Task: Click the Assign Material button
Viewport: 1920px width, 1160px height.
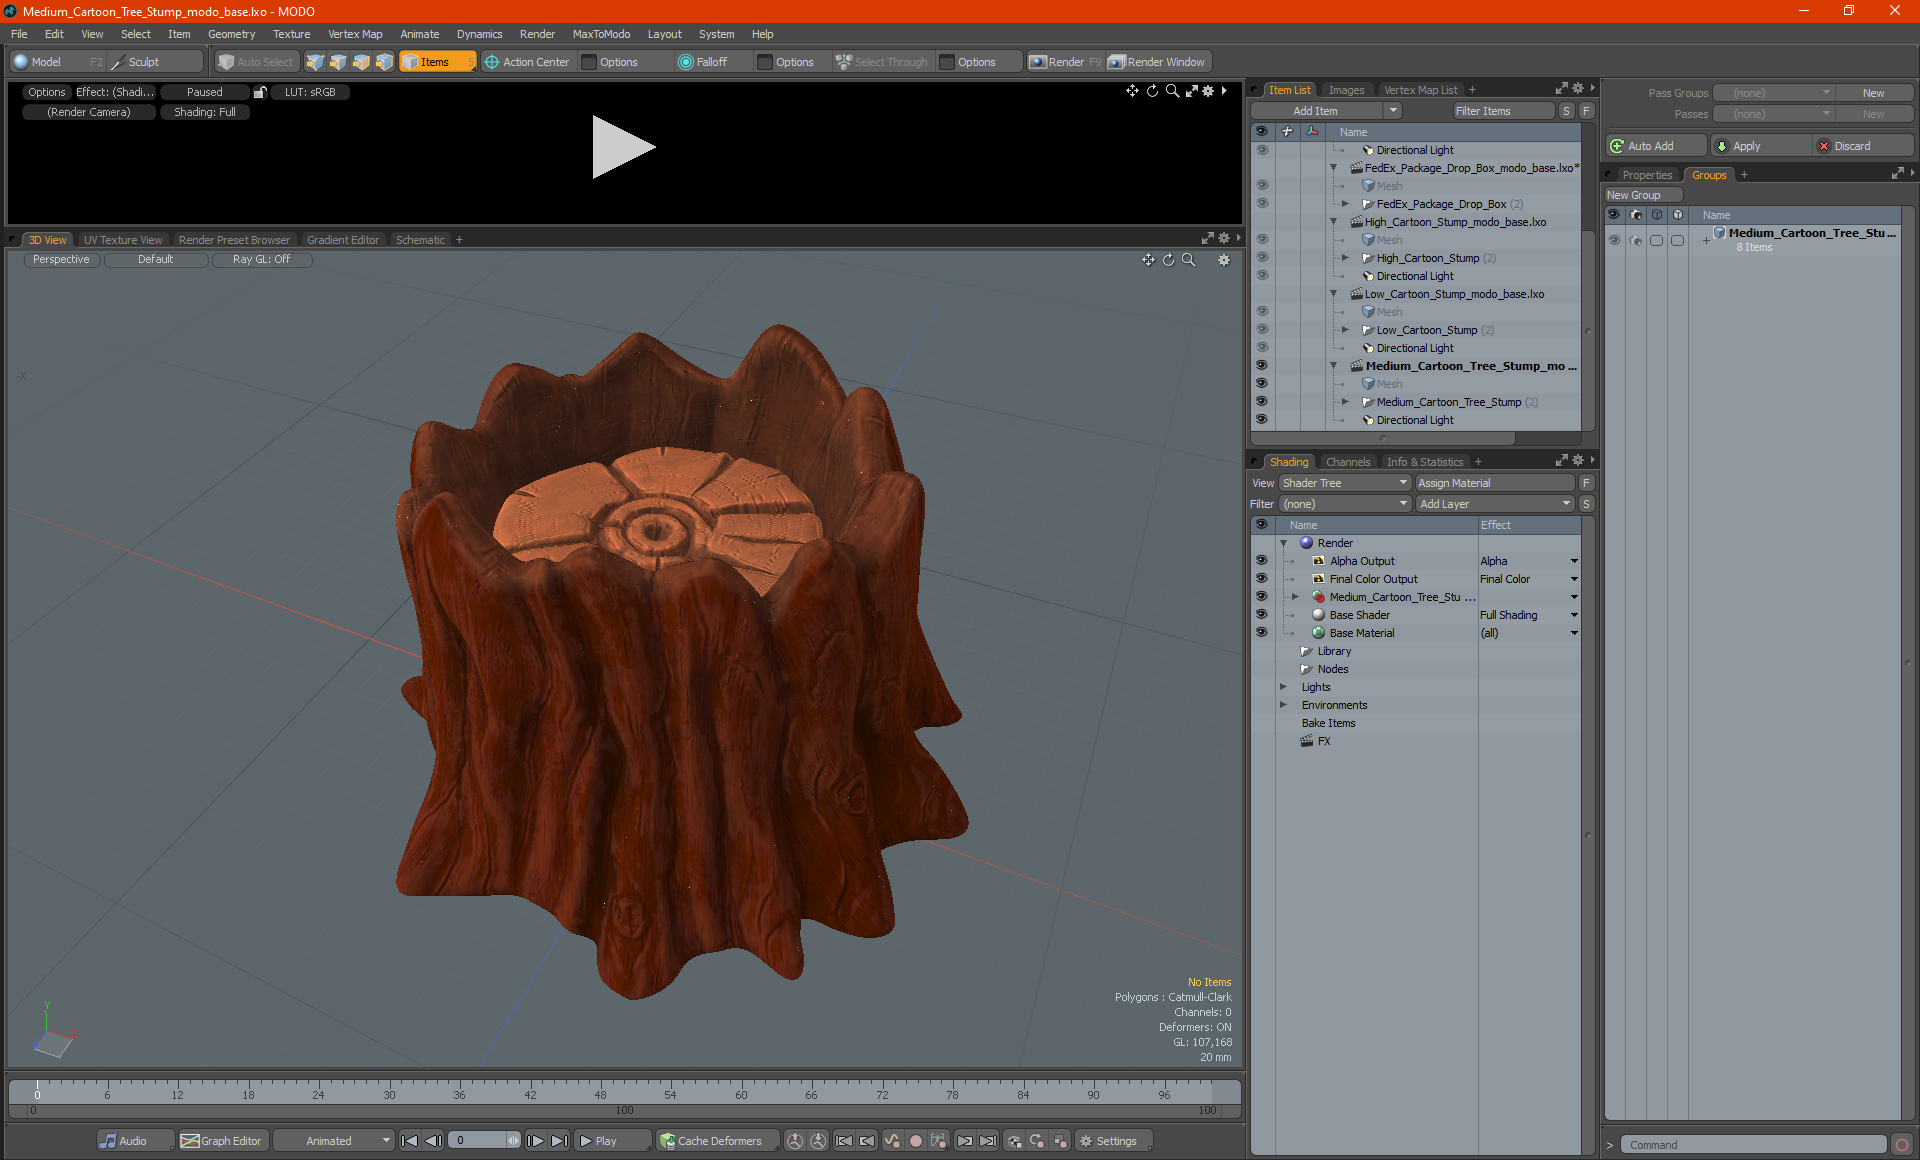Action: [1493, 483]
